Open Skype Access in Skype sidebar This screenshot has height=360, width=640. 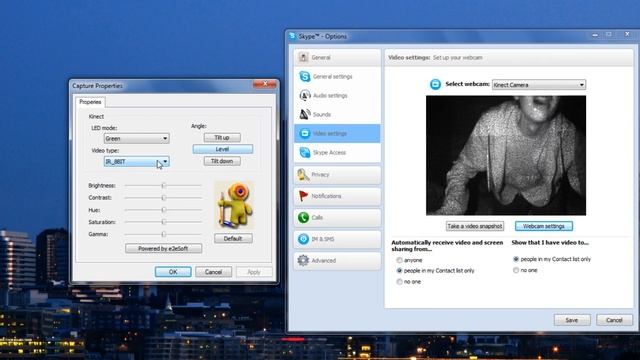337,152
